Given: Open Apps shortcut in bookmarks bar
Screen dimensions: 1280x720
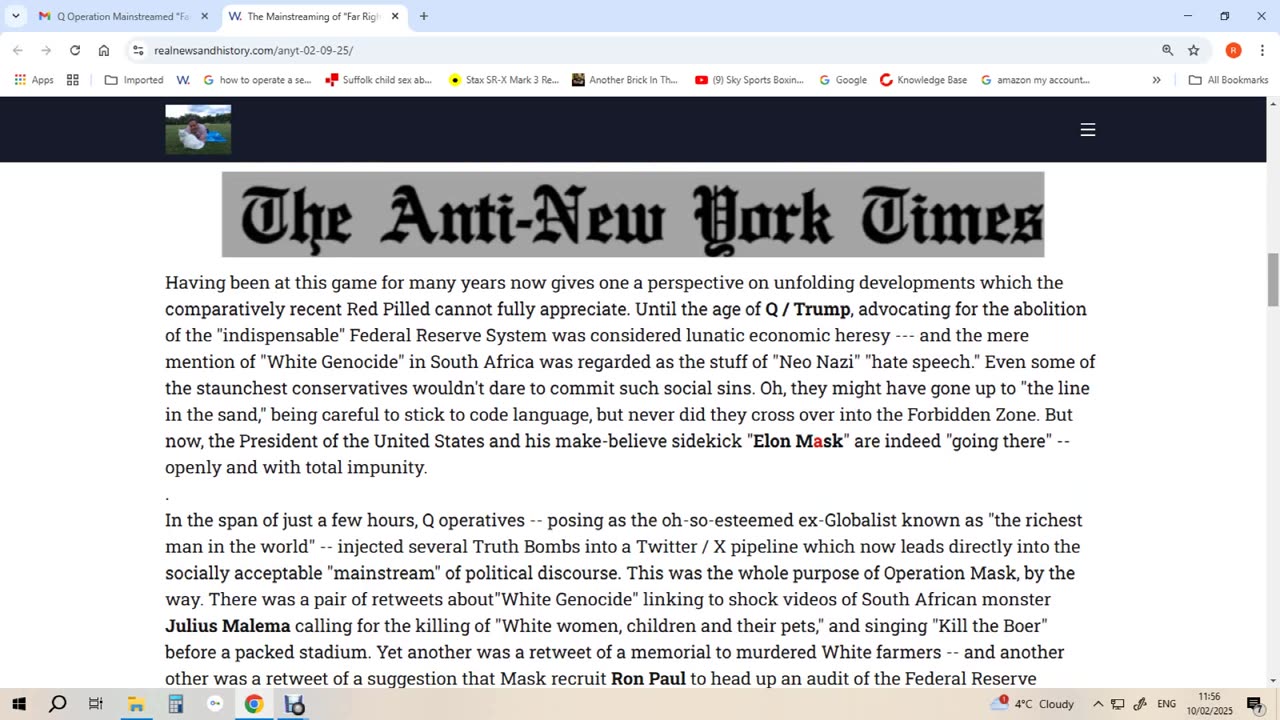Looking at the screenshot, I should 33,80.
